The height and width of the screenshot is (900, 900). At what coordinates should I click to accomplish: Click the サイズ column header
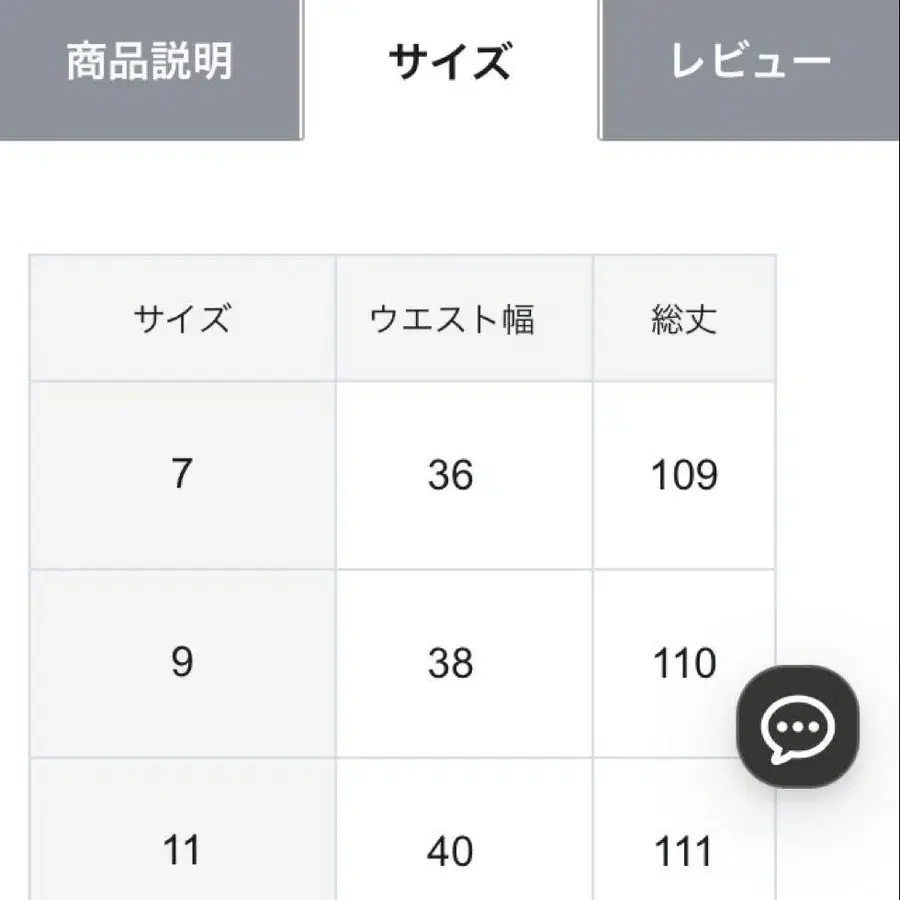pyautogui.click(x=182, y=319)
